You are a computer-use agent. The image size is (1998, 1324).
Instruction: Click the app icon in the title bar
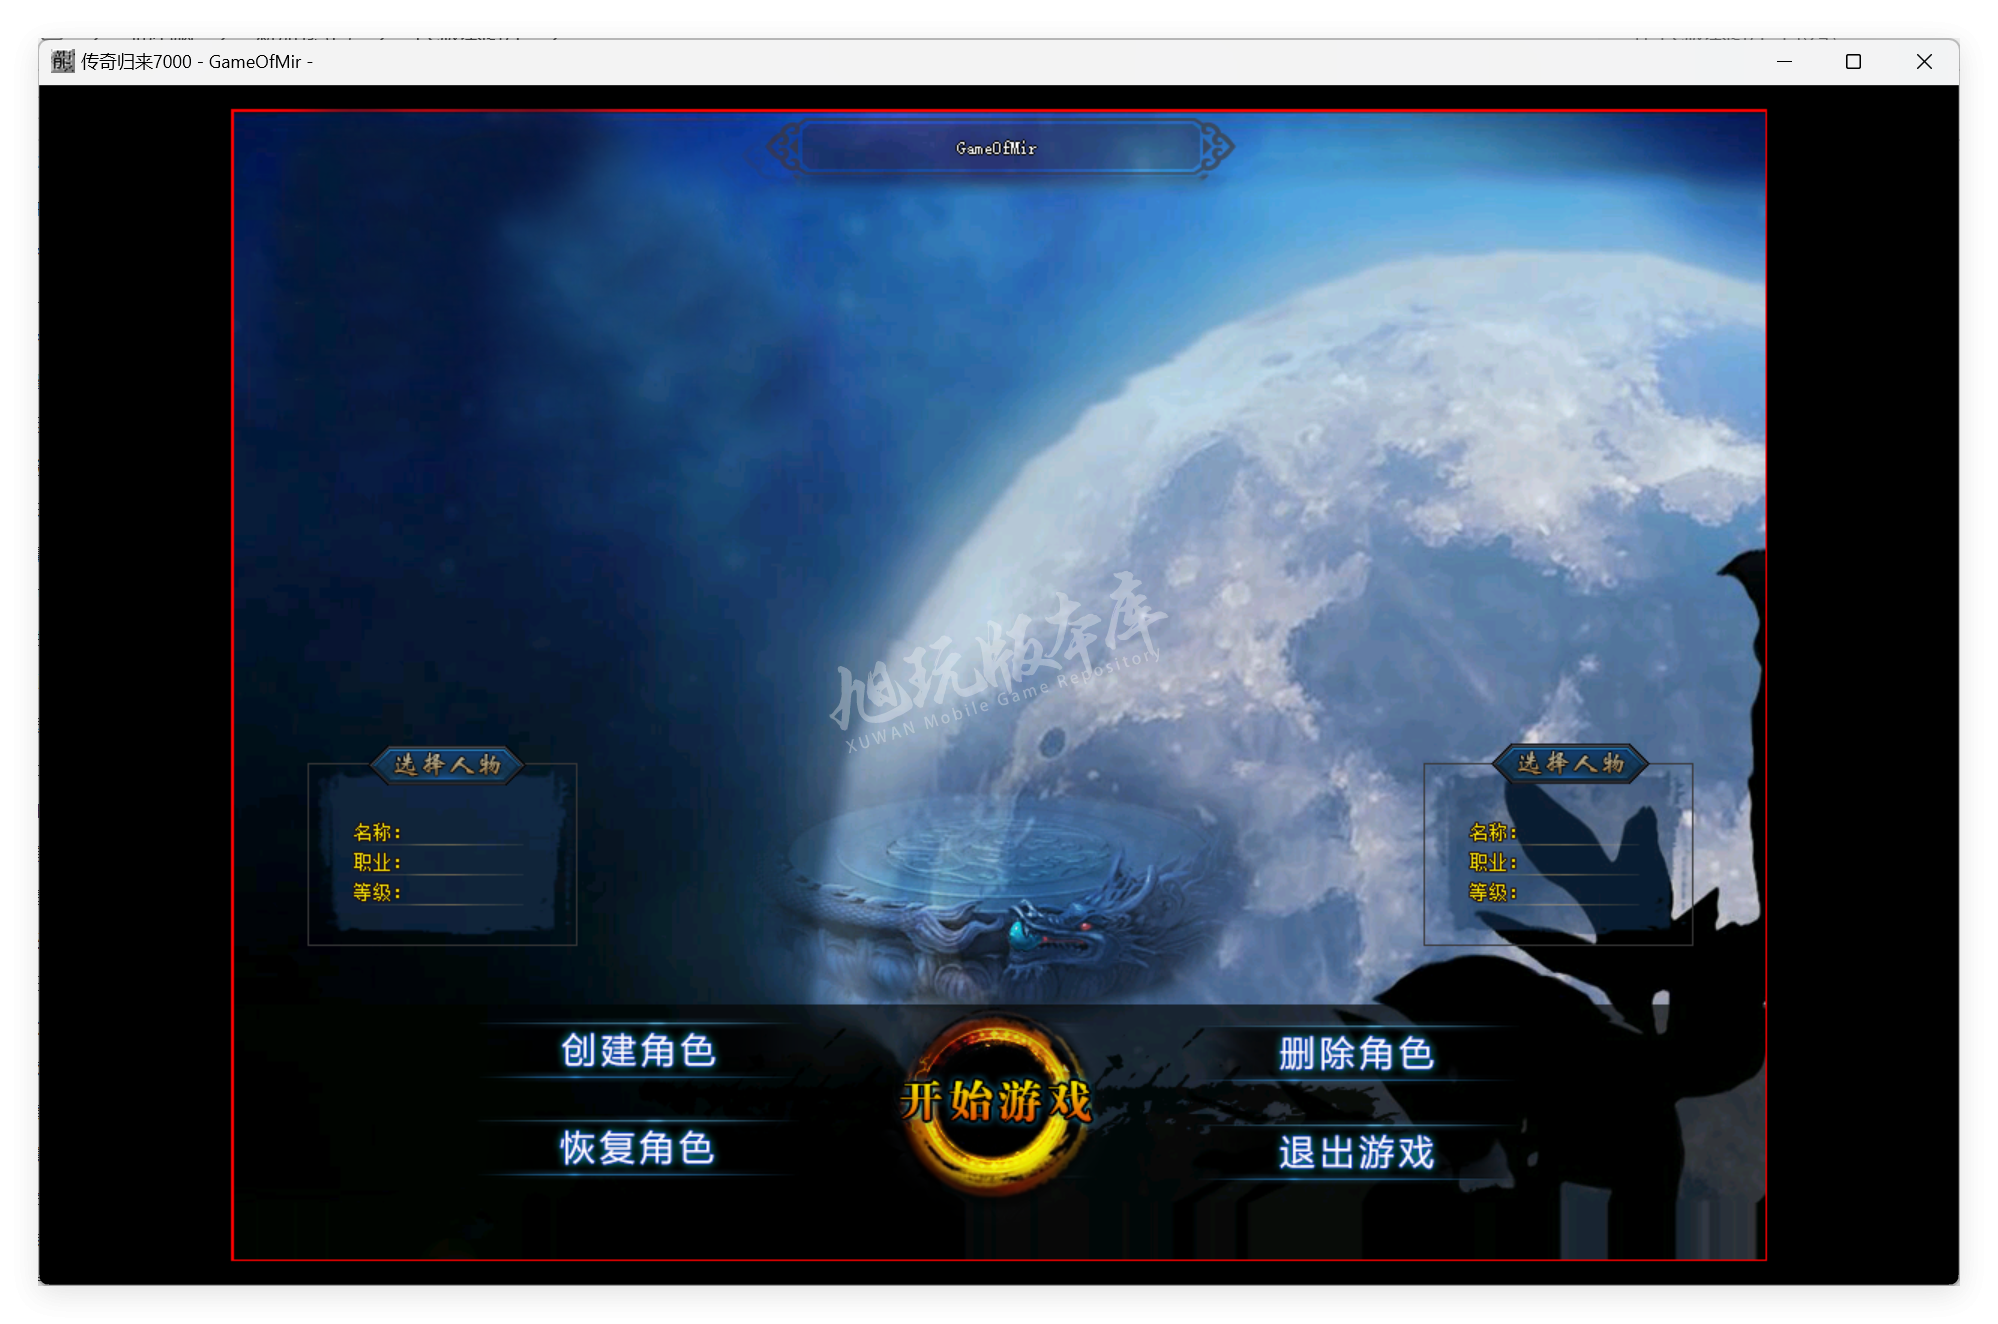[63, 61]
